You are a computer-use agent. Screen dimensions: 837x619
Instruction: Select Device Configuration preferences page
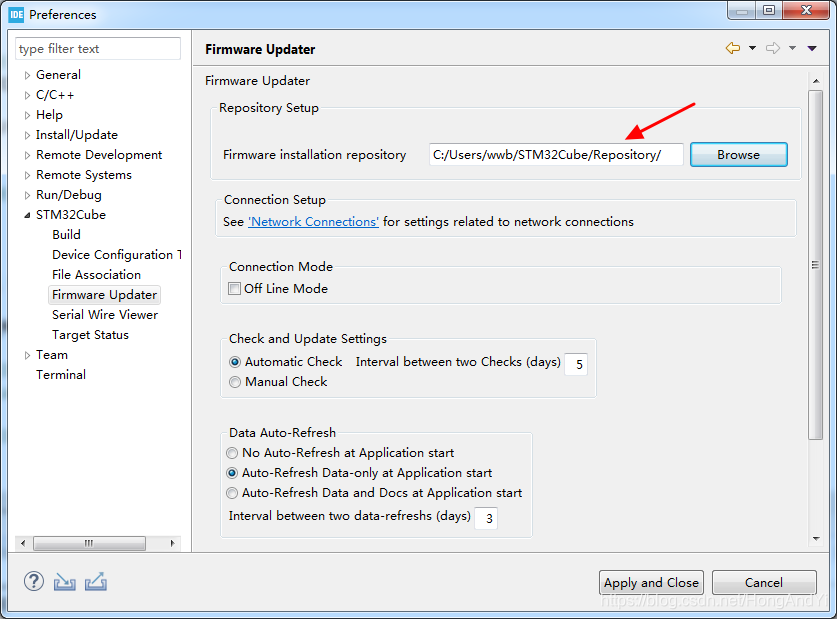tap(116, 255)
